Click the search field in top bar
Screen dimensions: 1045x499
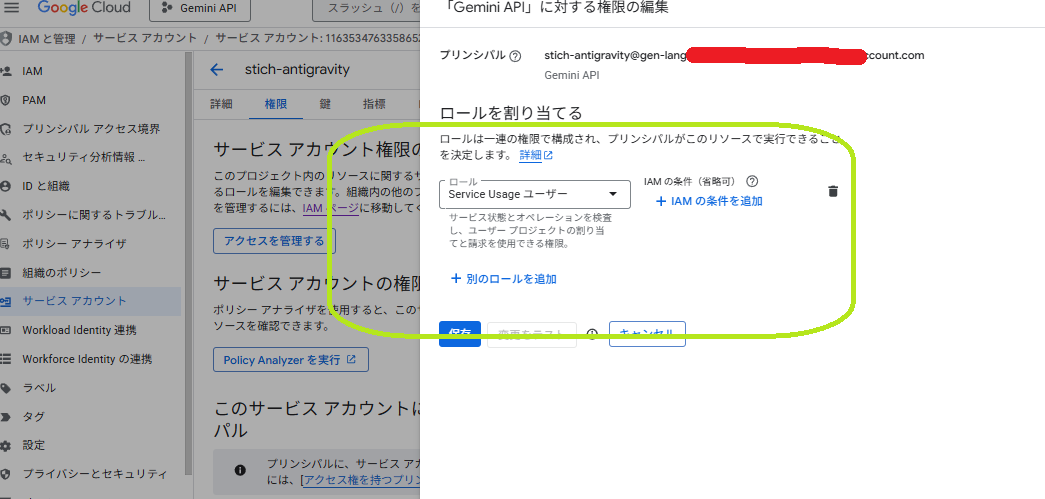(365, 10)
